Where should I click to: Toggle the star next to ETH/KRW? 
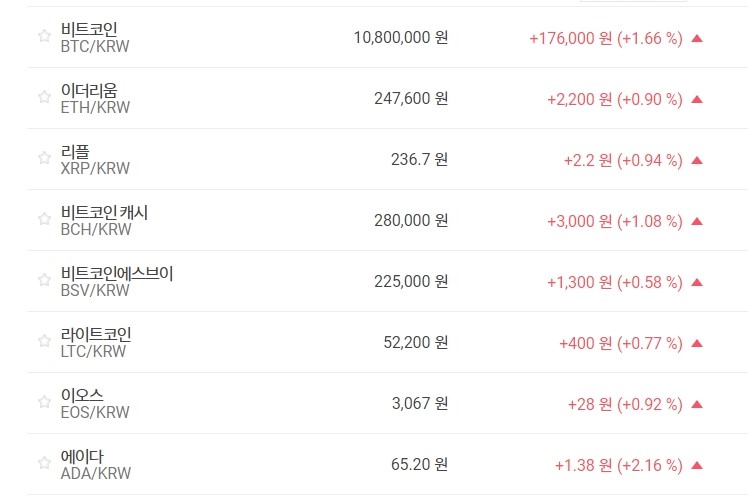pyautogui.click(x=44, y=97)
